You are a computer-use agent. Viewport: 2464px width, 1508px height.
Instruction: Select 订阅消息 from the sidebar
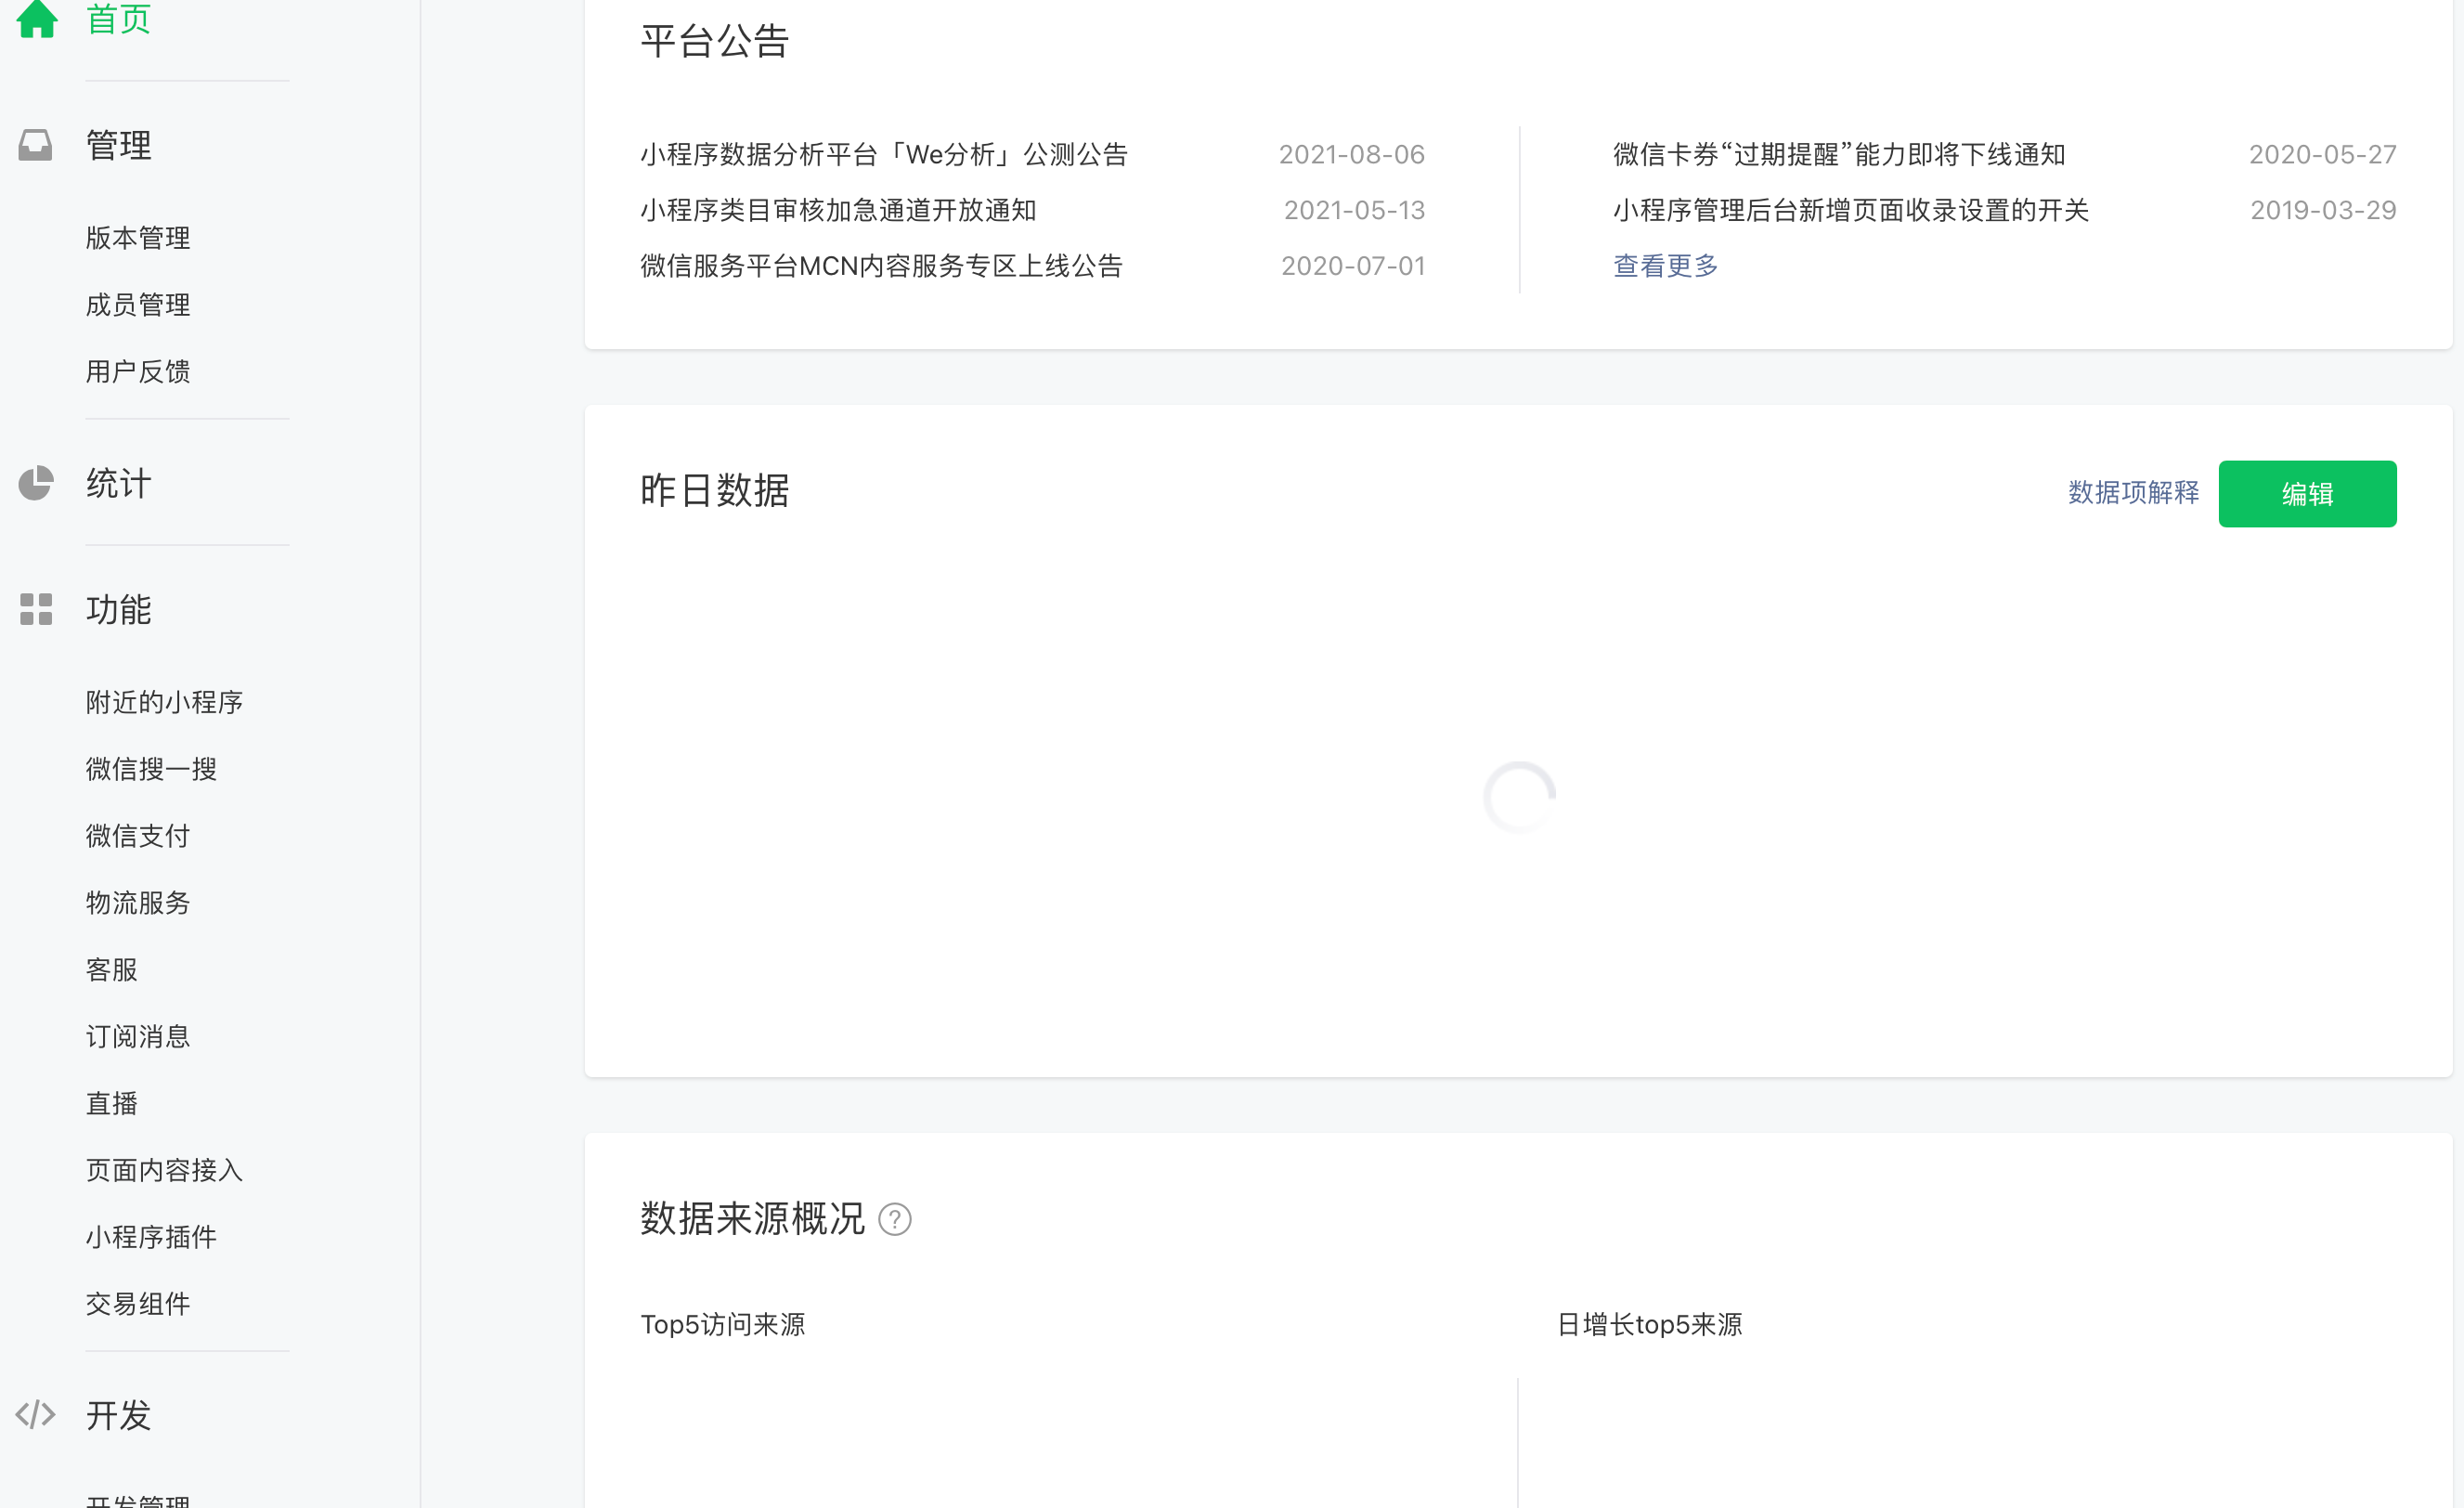[x=137, y=1036]
